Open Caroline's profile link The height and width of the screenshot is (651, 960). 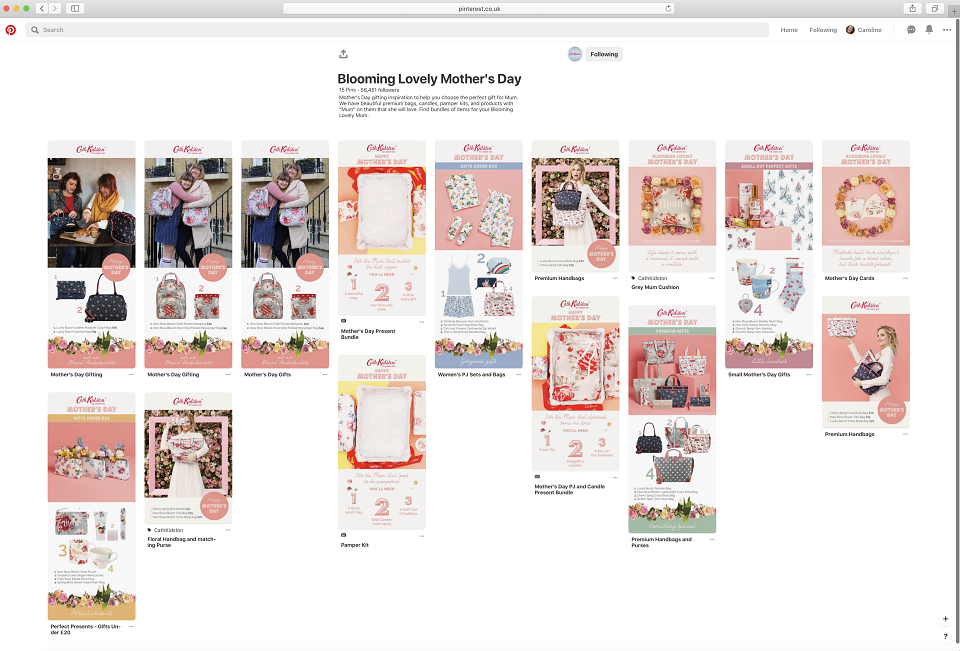pyautogui.click(x=863, y=29)
